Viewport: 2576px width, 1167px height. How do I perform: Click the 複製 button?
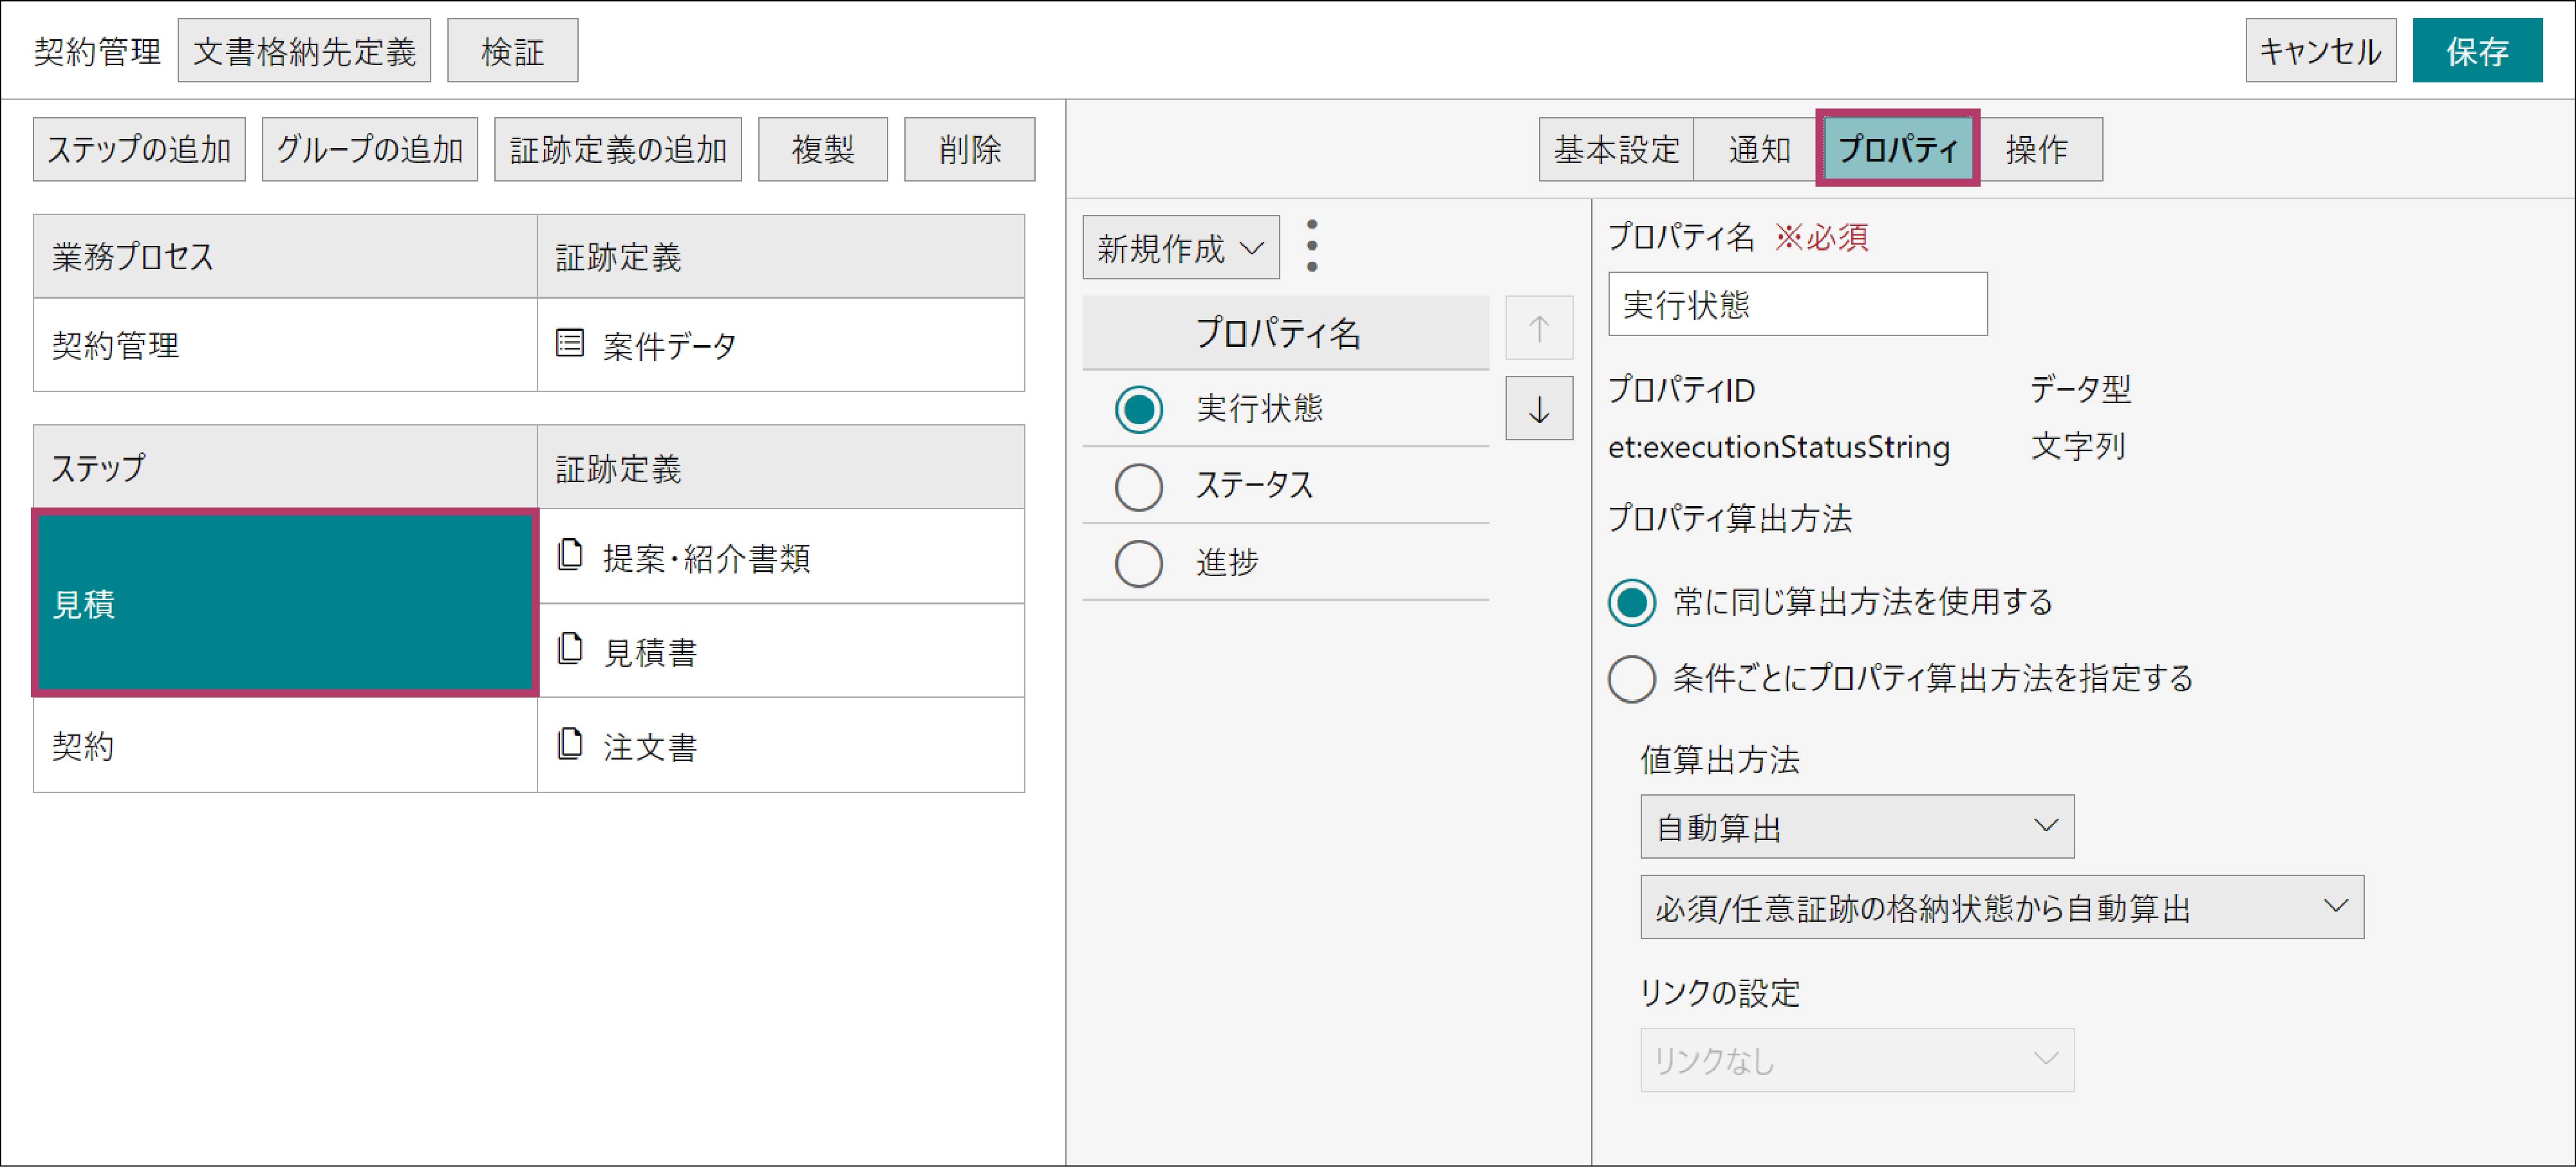823,149
